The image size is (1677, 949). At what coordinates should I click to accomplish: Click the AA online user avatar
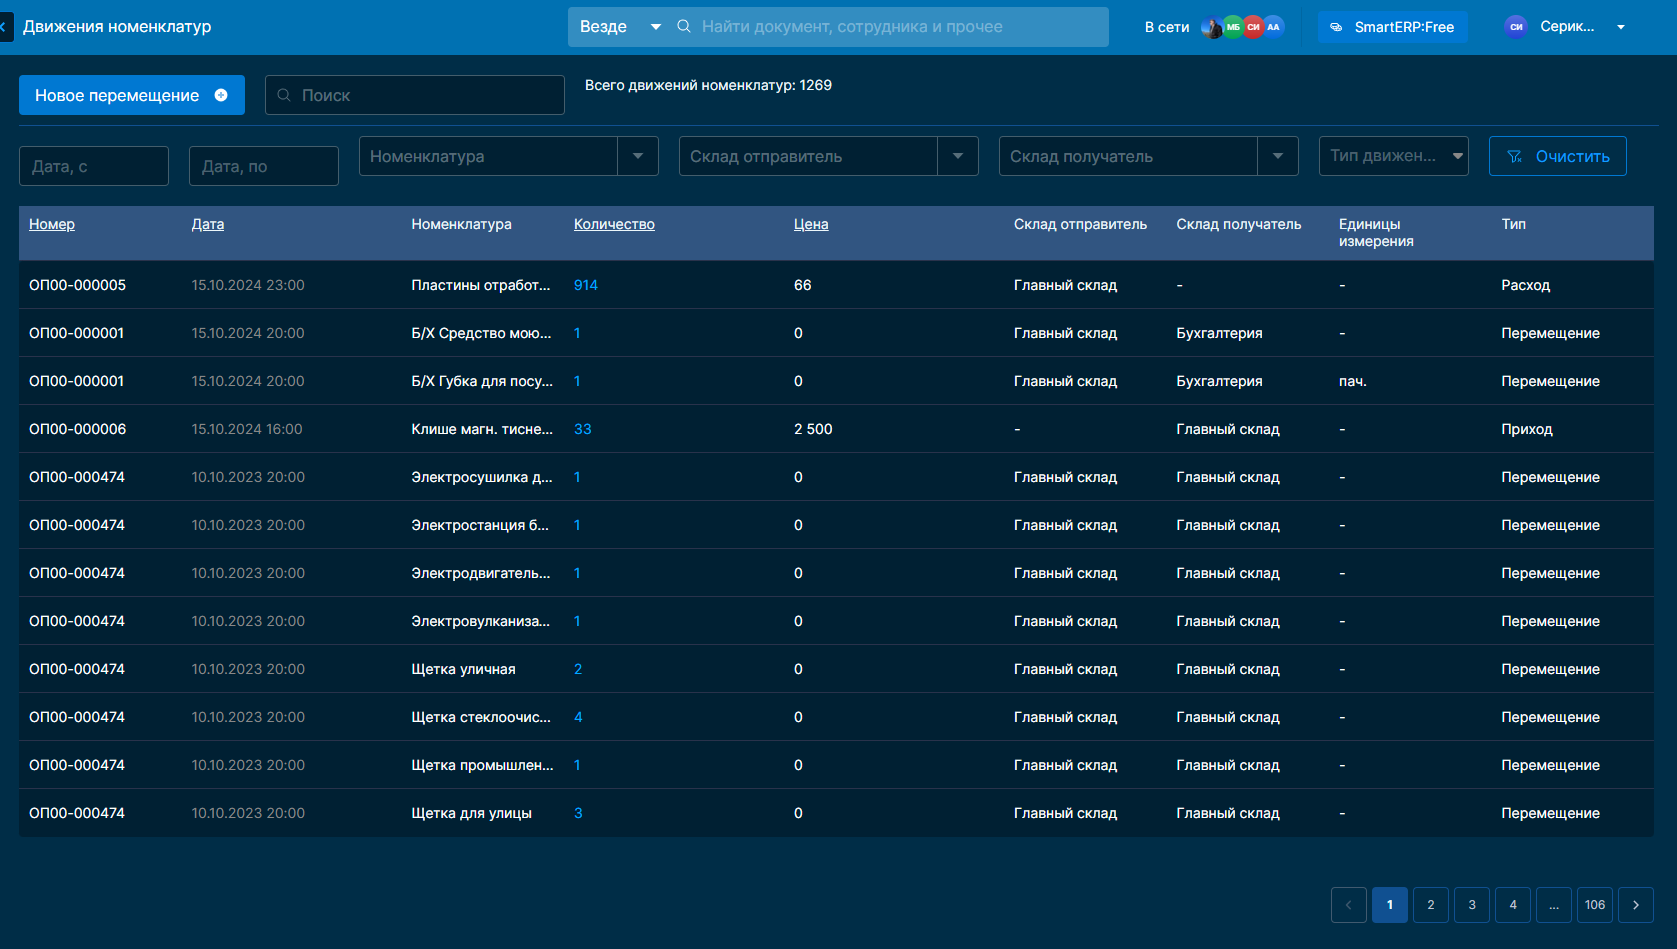pos(1273,27)
